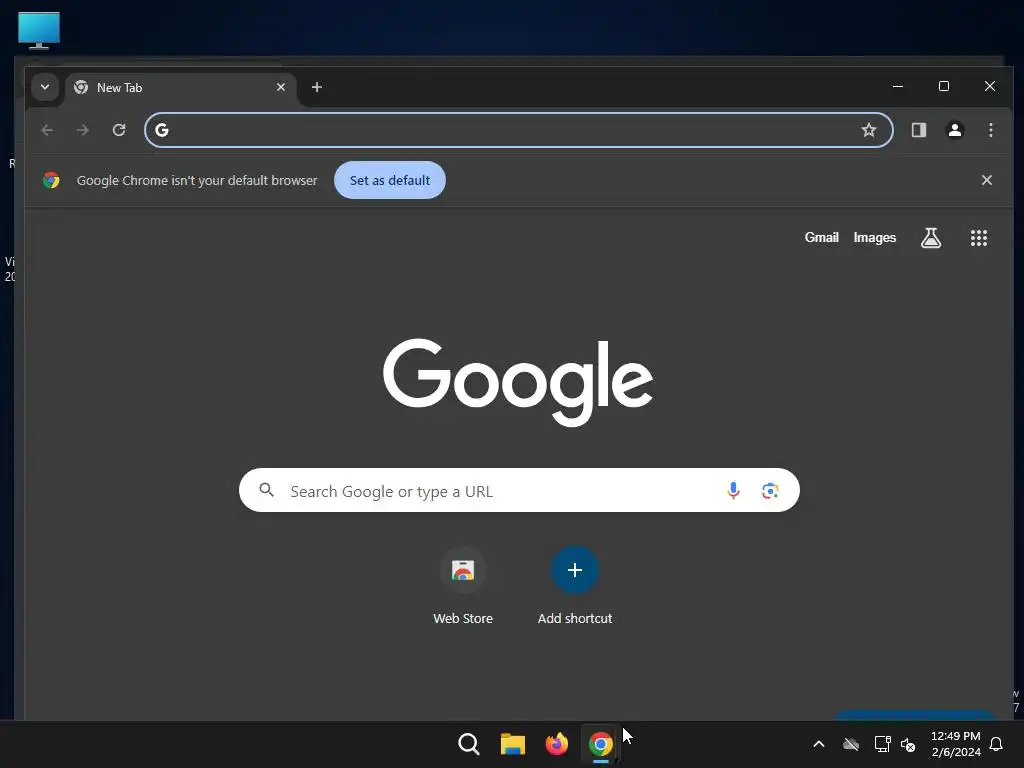Screen dimensions: 1024x768
Task: Open network status tray icon
Action: click(882, 744)
